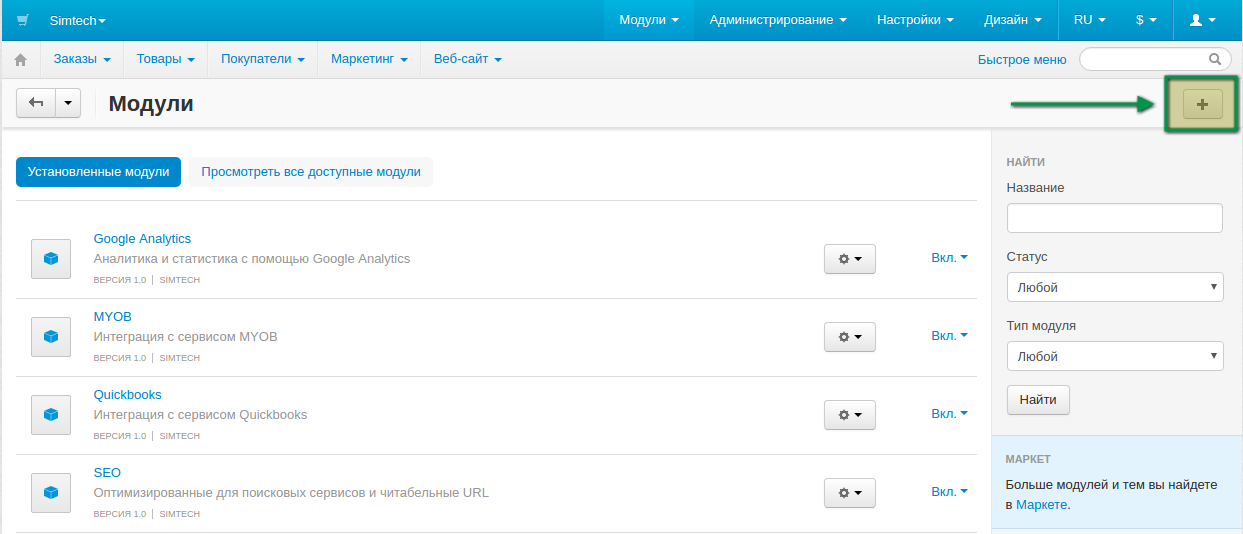This screenshot has width=1243, height=534.
Task: Switch to Просмотреть все доступные модули tab
Action: pos(311,172)
